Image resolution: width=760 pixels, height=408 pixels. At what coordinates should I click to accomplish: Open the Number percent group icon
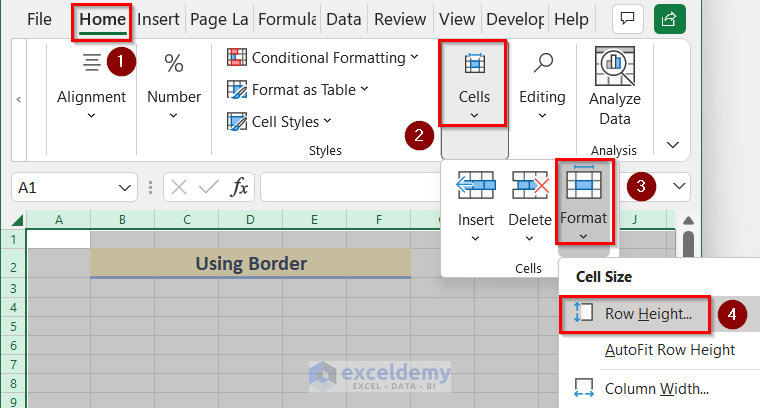click(174, 63)
